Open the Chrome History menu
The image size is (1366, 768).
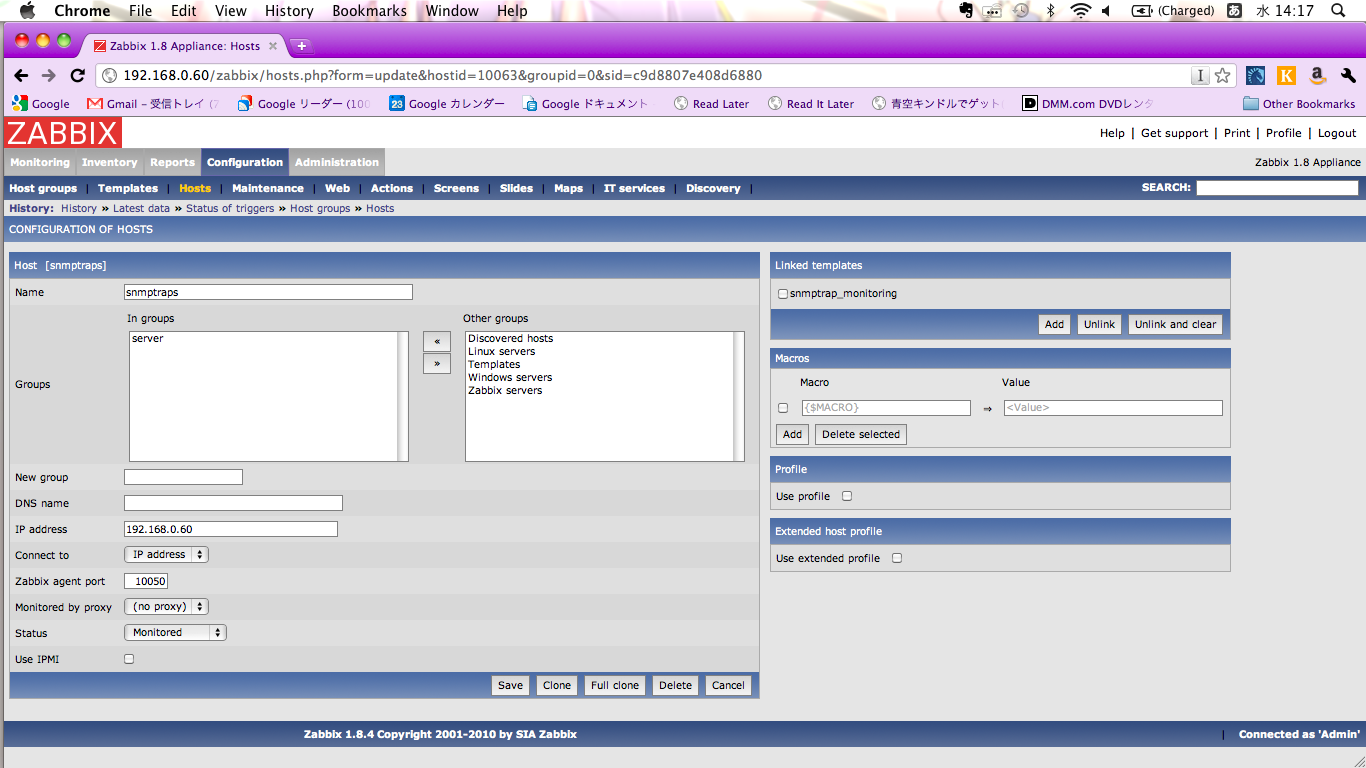coord(289,11)
